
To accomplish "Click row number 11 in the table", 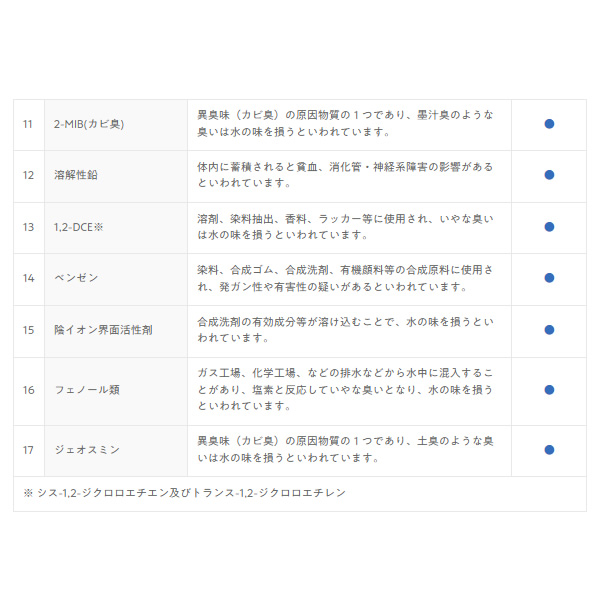I will (x=28, y=124).
